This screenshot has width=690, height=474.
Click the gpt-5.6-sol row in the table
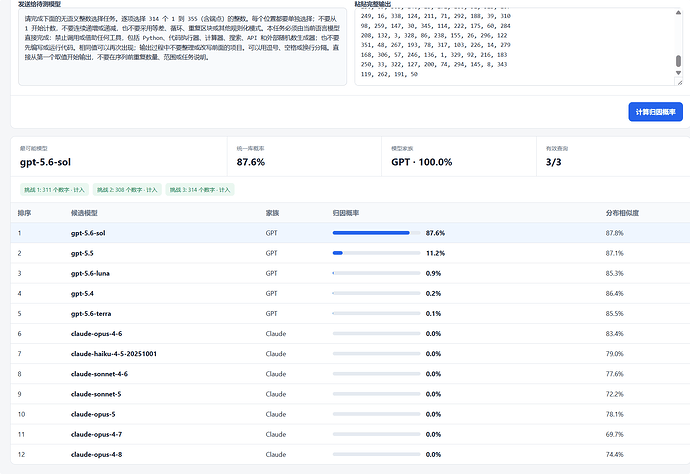tap(350, 233)
